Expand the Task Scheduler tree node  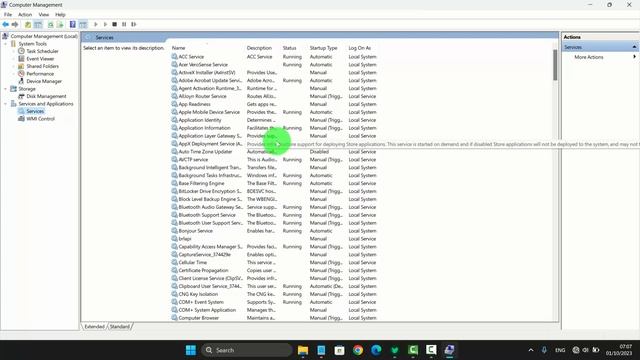pyautogui.click(x=13, y=51)
